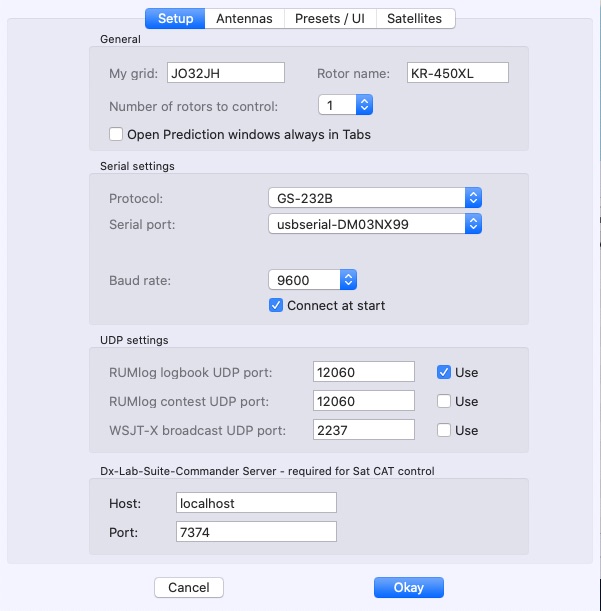Open the Presets / UI tab

point(329,18)
